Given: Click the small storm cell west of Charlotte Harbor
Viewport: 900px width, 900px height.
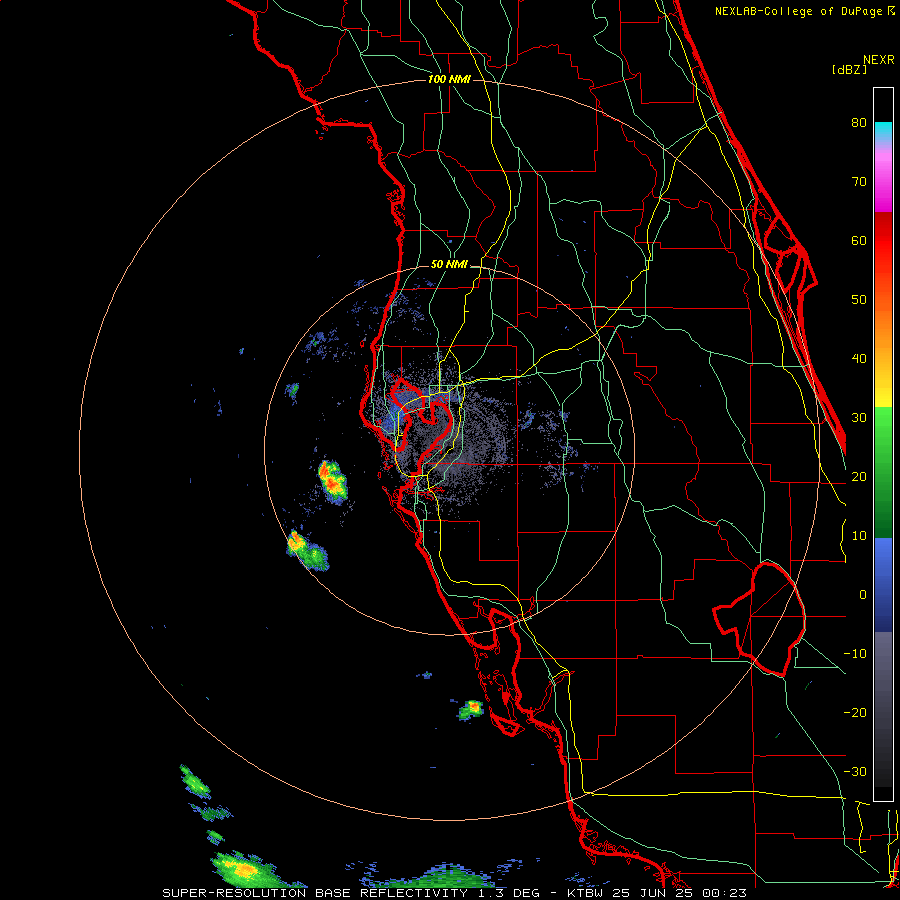Looking at the screenshot, I should point(471,709).
